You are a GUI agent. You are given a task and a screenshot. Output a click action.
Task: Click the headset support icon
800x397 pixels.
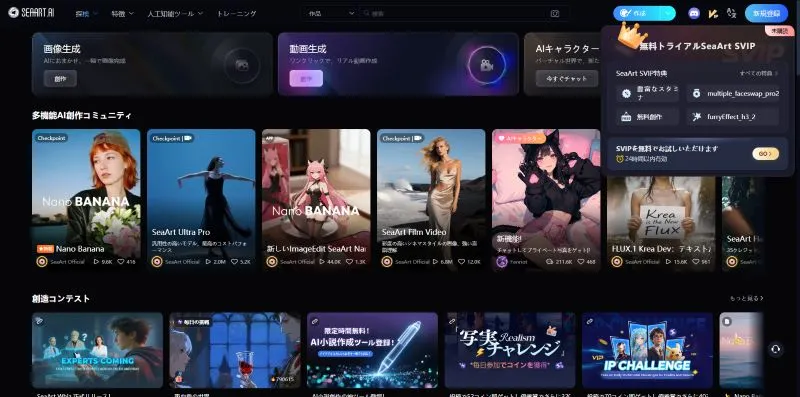776,349
